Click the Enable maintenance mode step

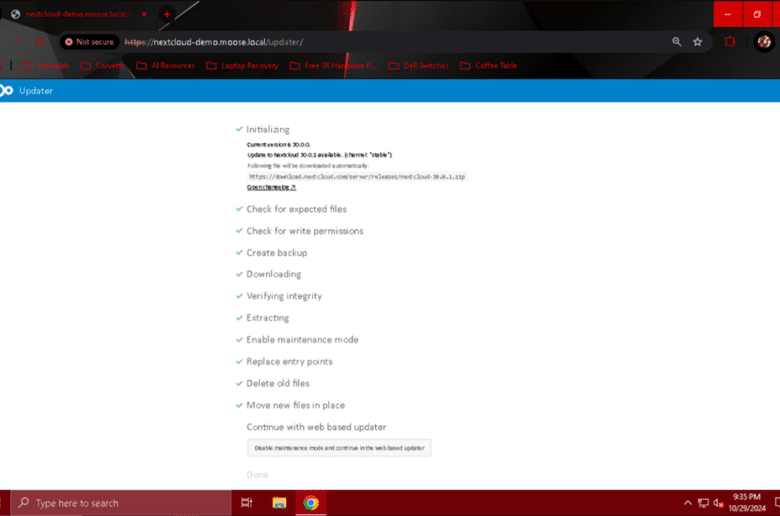tap(302, 340)
